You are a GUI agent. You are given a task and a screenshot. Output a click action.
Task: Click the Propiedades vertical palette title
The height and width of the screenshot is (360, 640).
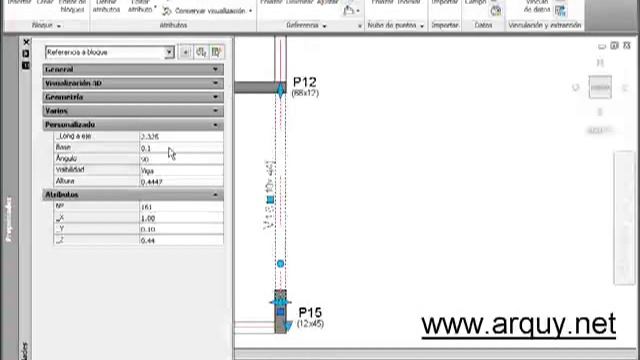coord(9,219)
